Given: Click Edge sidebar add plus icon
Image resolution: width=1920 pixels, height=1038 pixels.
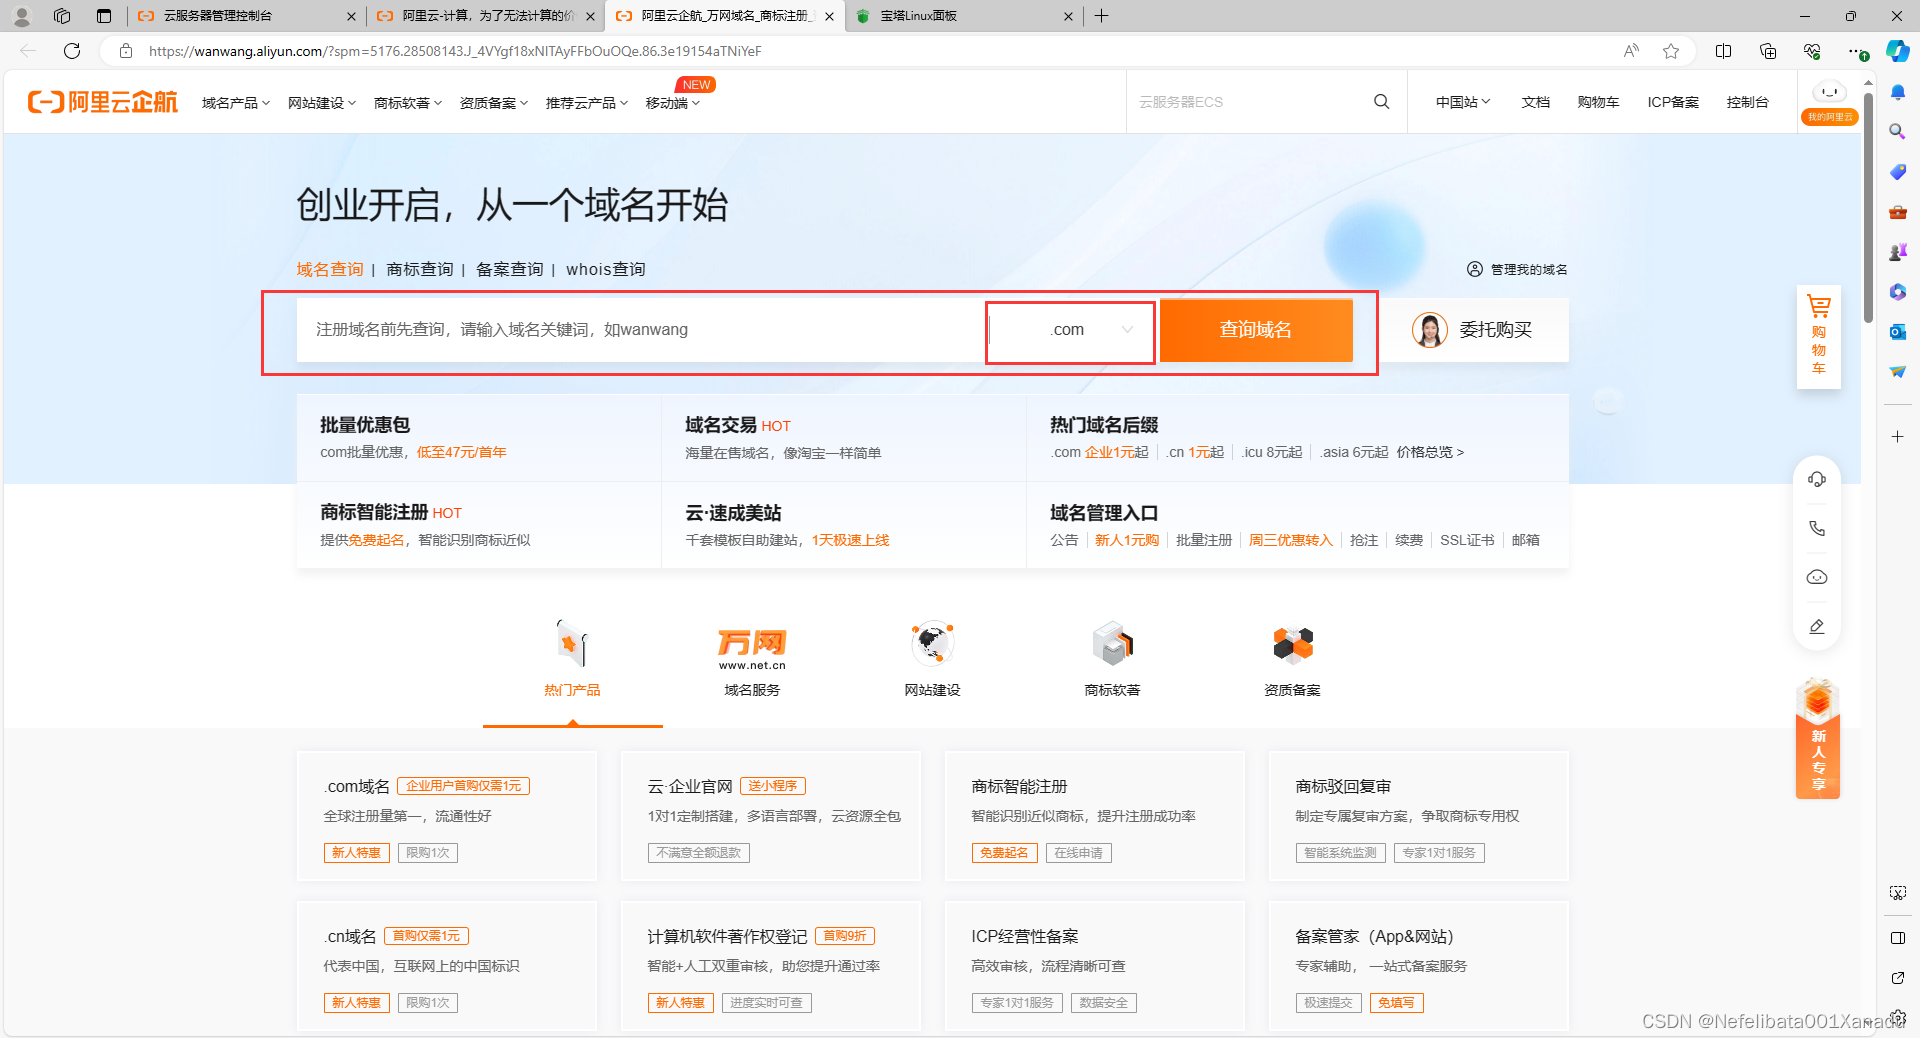Looking at the screenshot, I should coord(1897,437).
